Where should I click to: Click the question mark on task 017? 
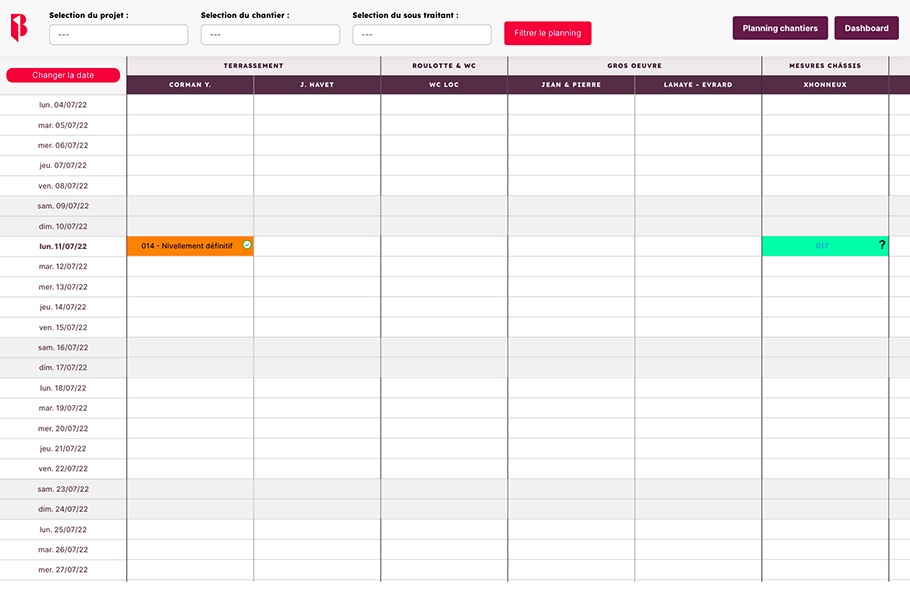pos(881,245)
